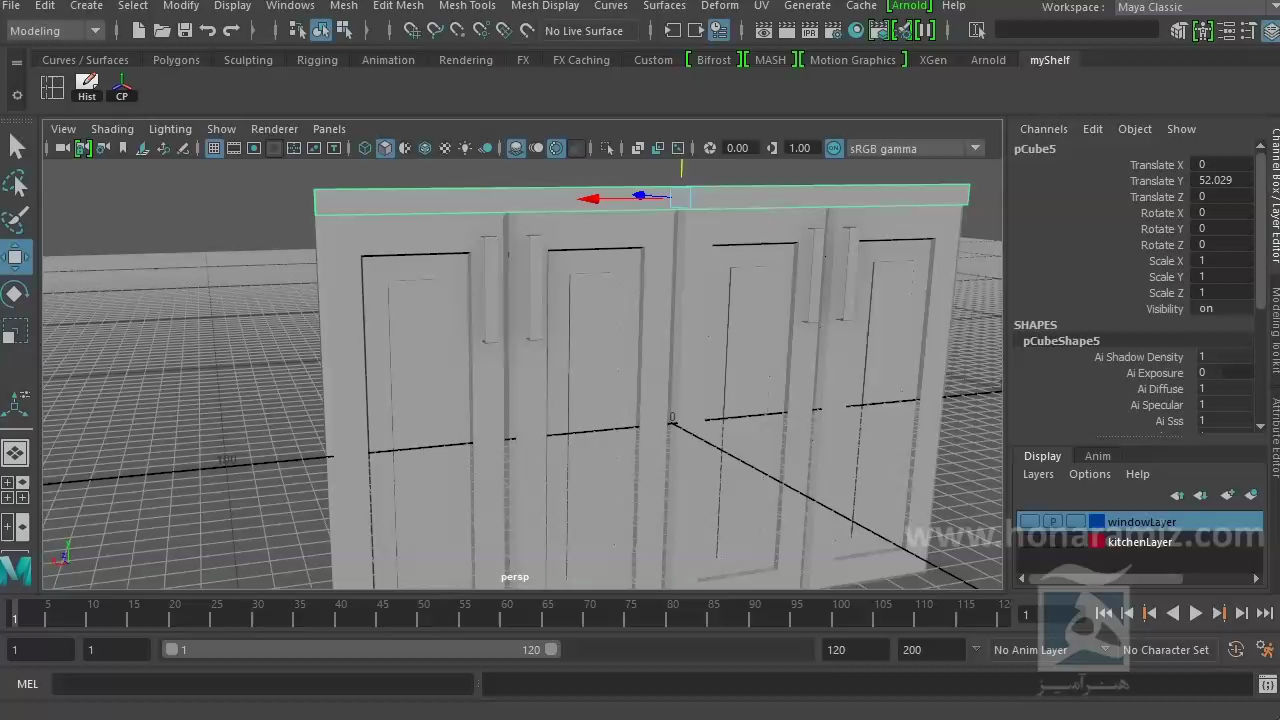Activate the Rotate tool
This screenshot has width=1280, height=720.
(16, 294)
